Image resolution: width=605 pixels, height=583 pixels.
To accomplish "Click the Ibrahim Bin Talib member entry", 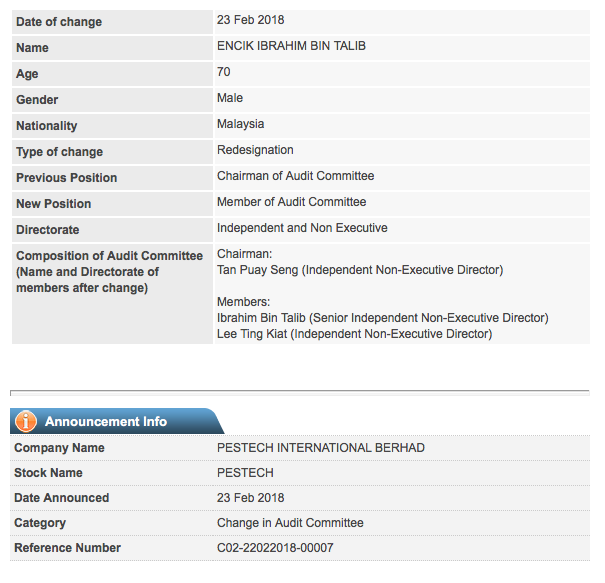I will pos(382,318).
